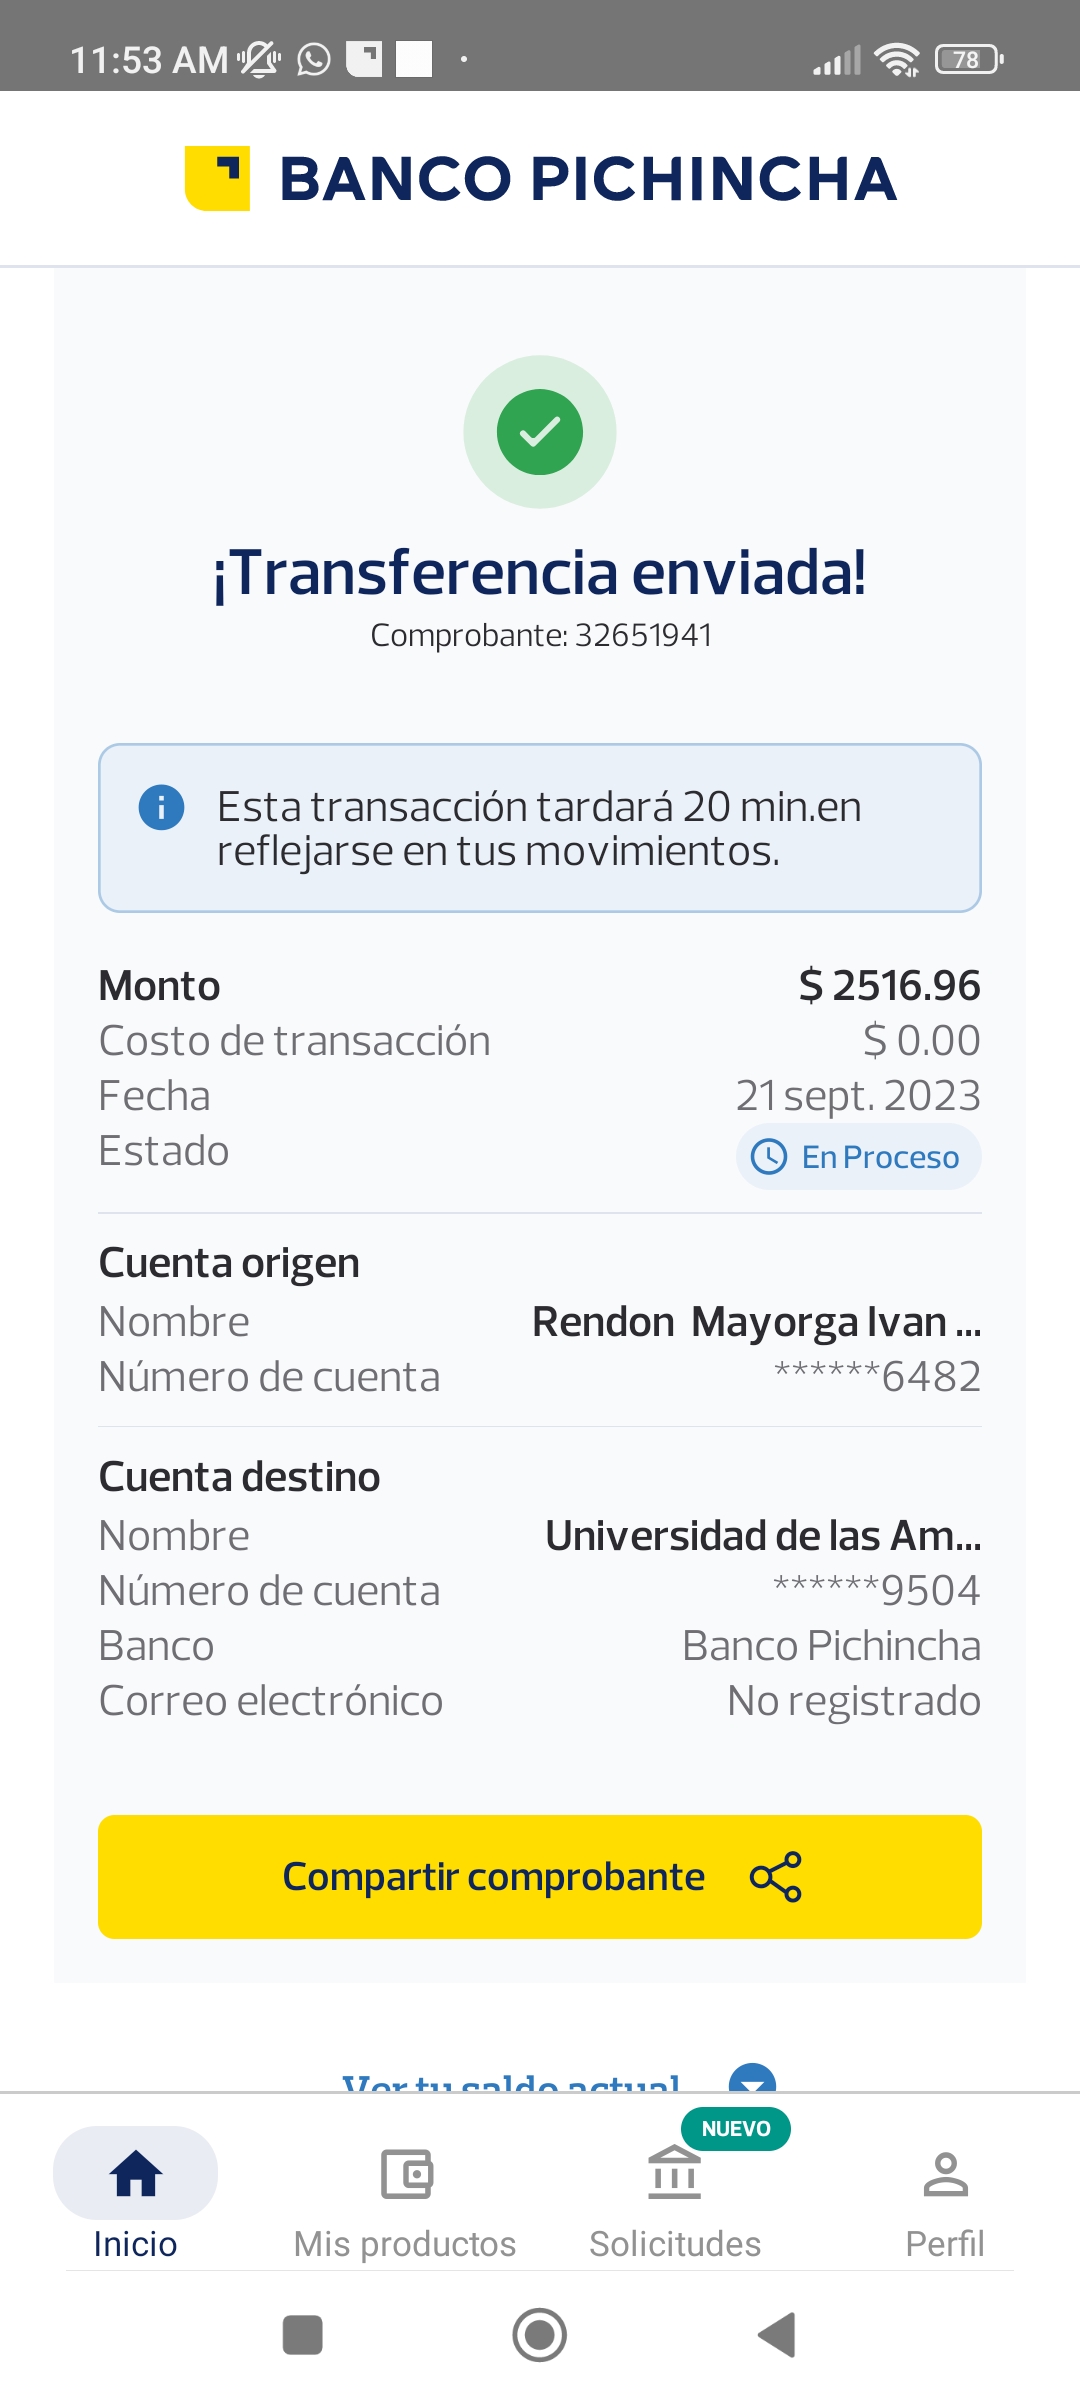The image size is (1080, 2400).
Task: Tap the En Proceso status badge
Action: pyautogui.click(x=859, y=1157)
